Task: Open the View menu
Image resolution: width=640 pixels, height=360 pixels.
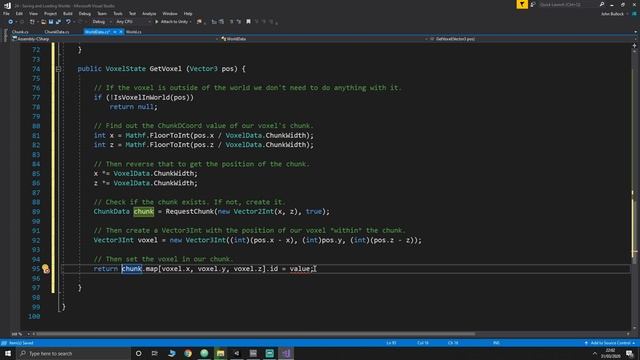Action: 33,13
